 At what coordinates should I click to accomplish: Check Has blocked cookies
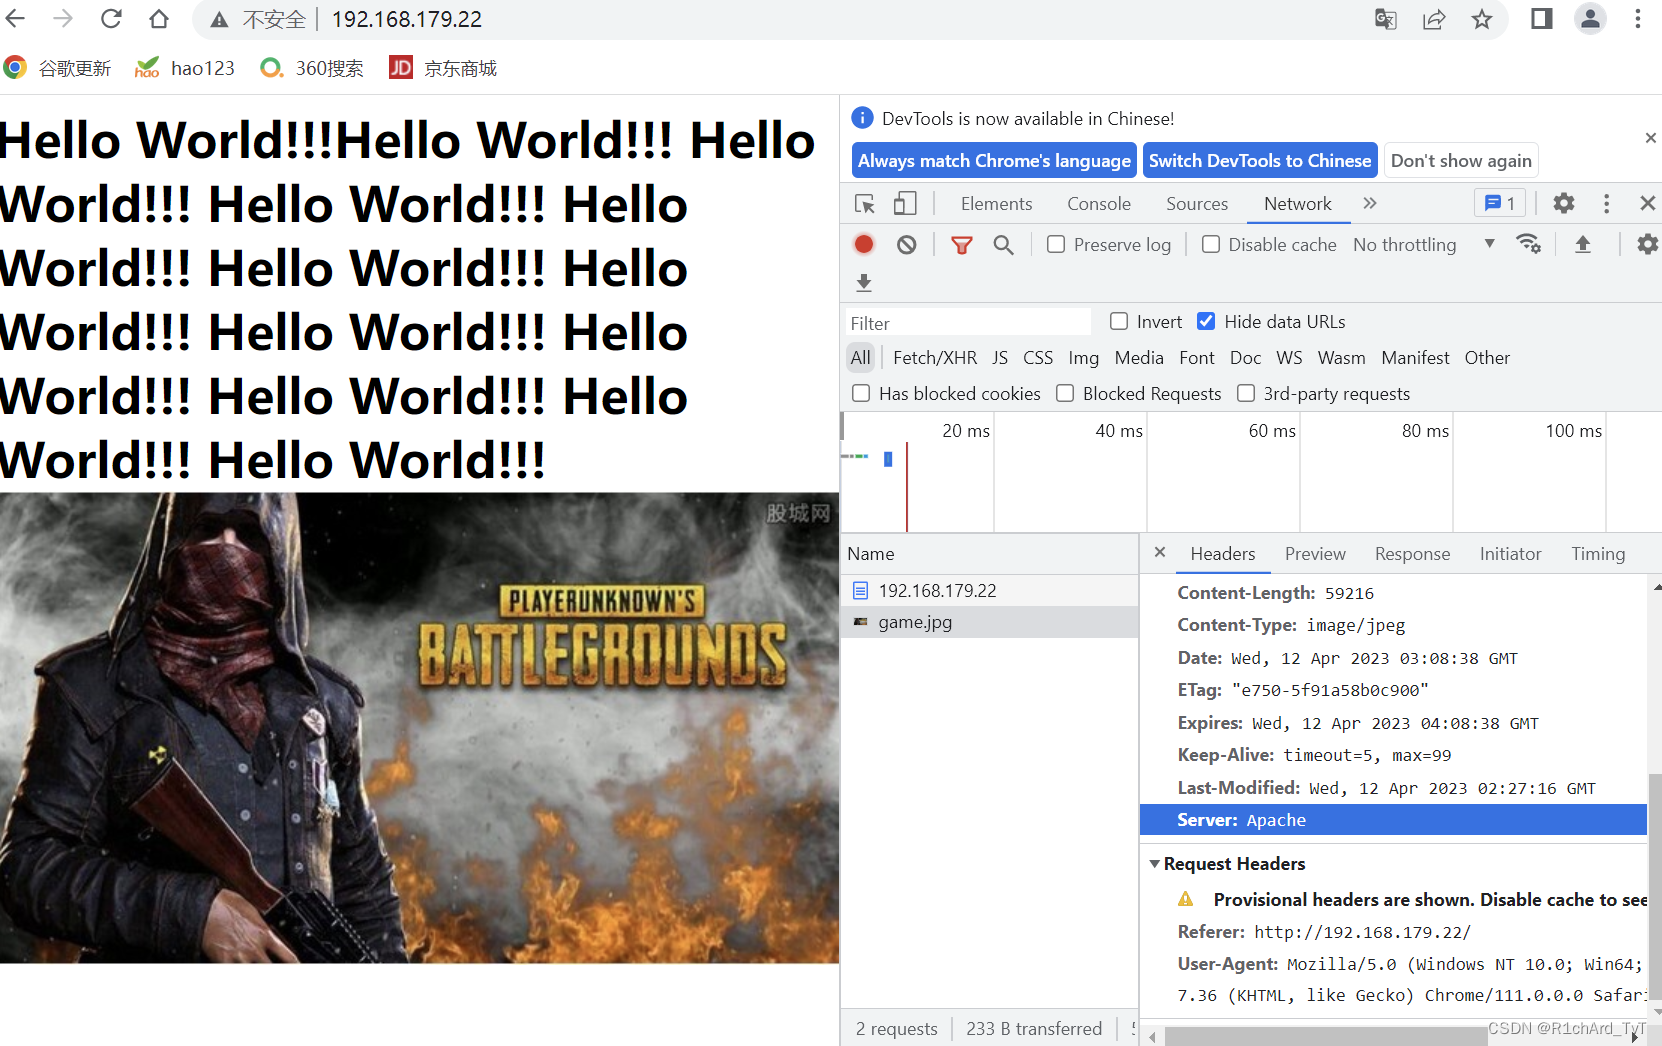pyautogui.click(x=861, y=393)
